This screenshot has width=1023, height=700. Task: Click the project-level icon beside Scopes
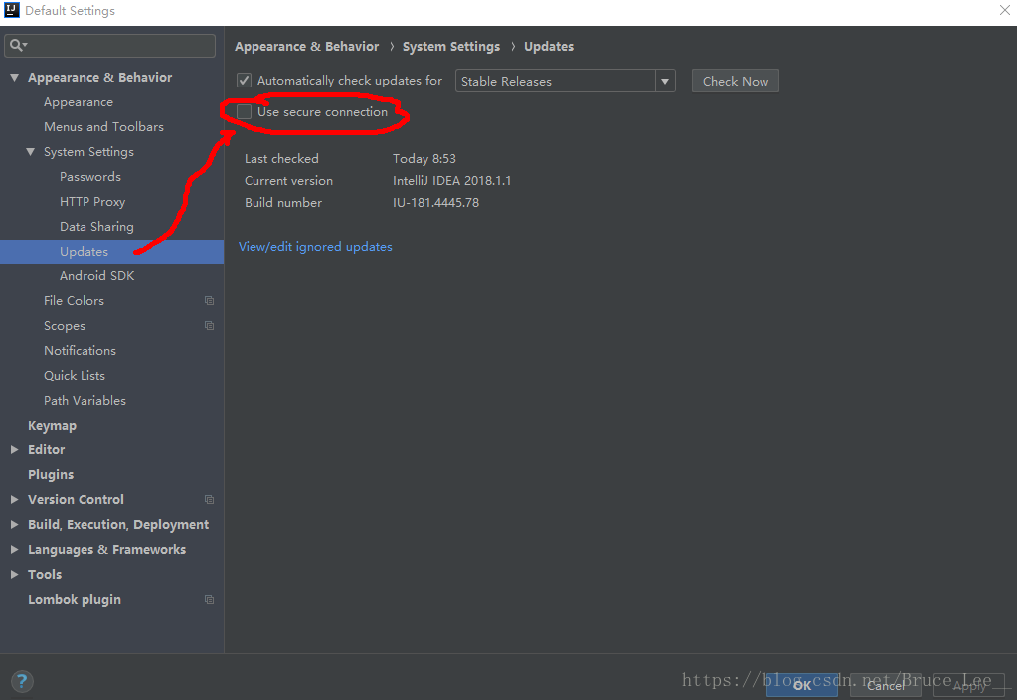click(x=209, y=326)
